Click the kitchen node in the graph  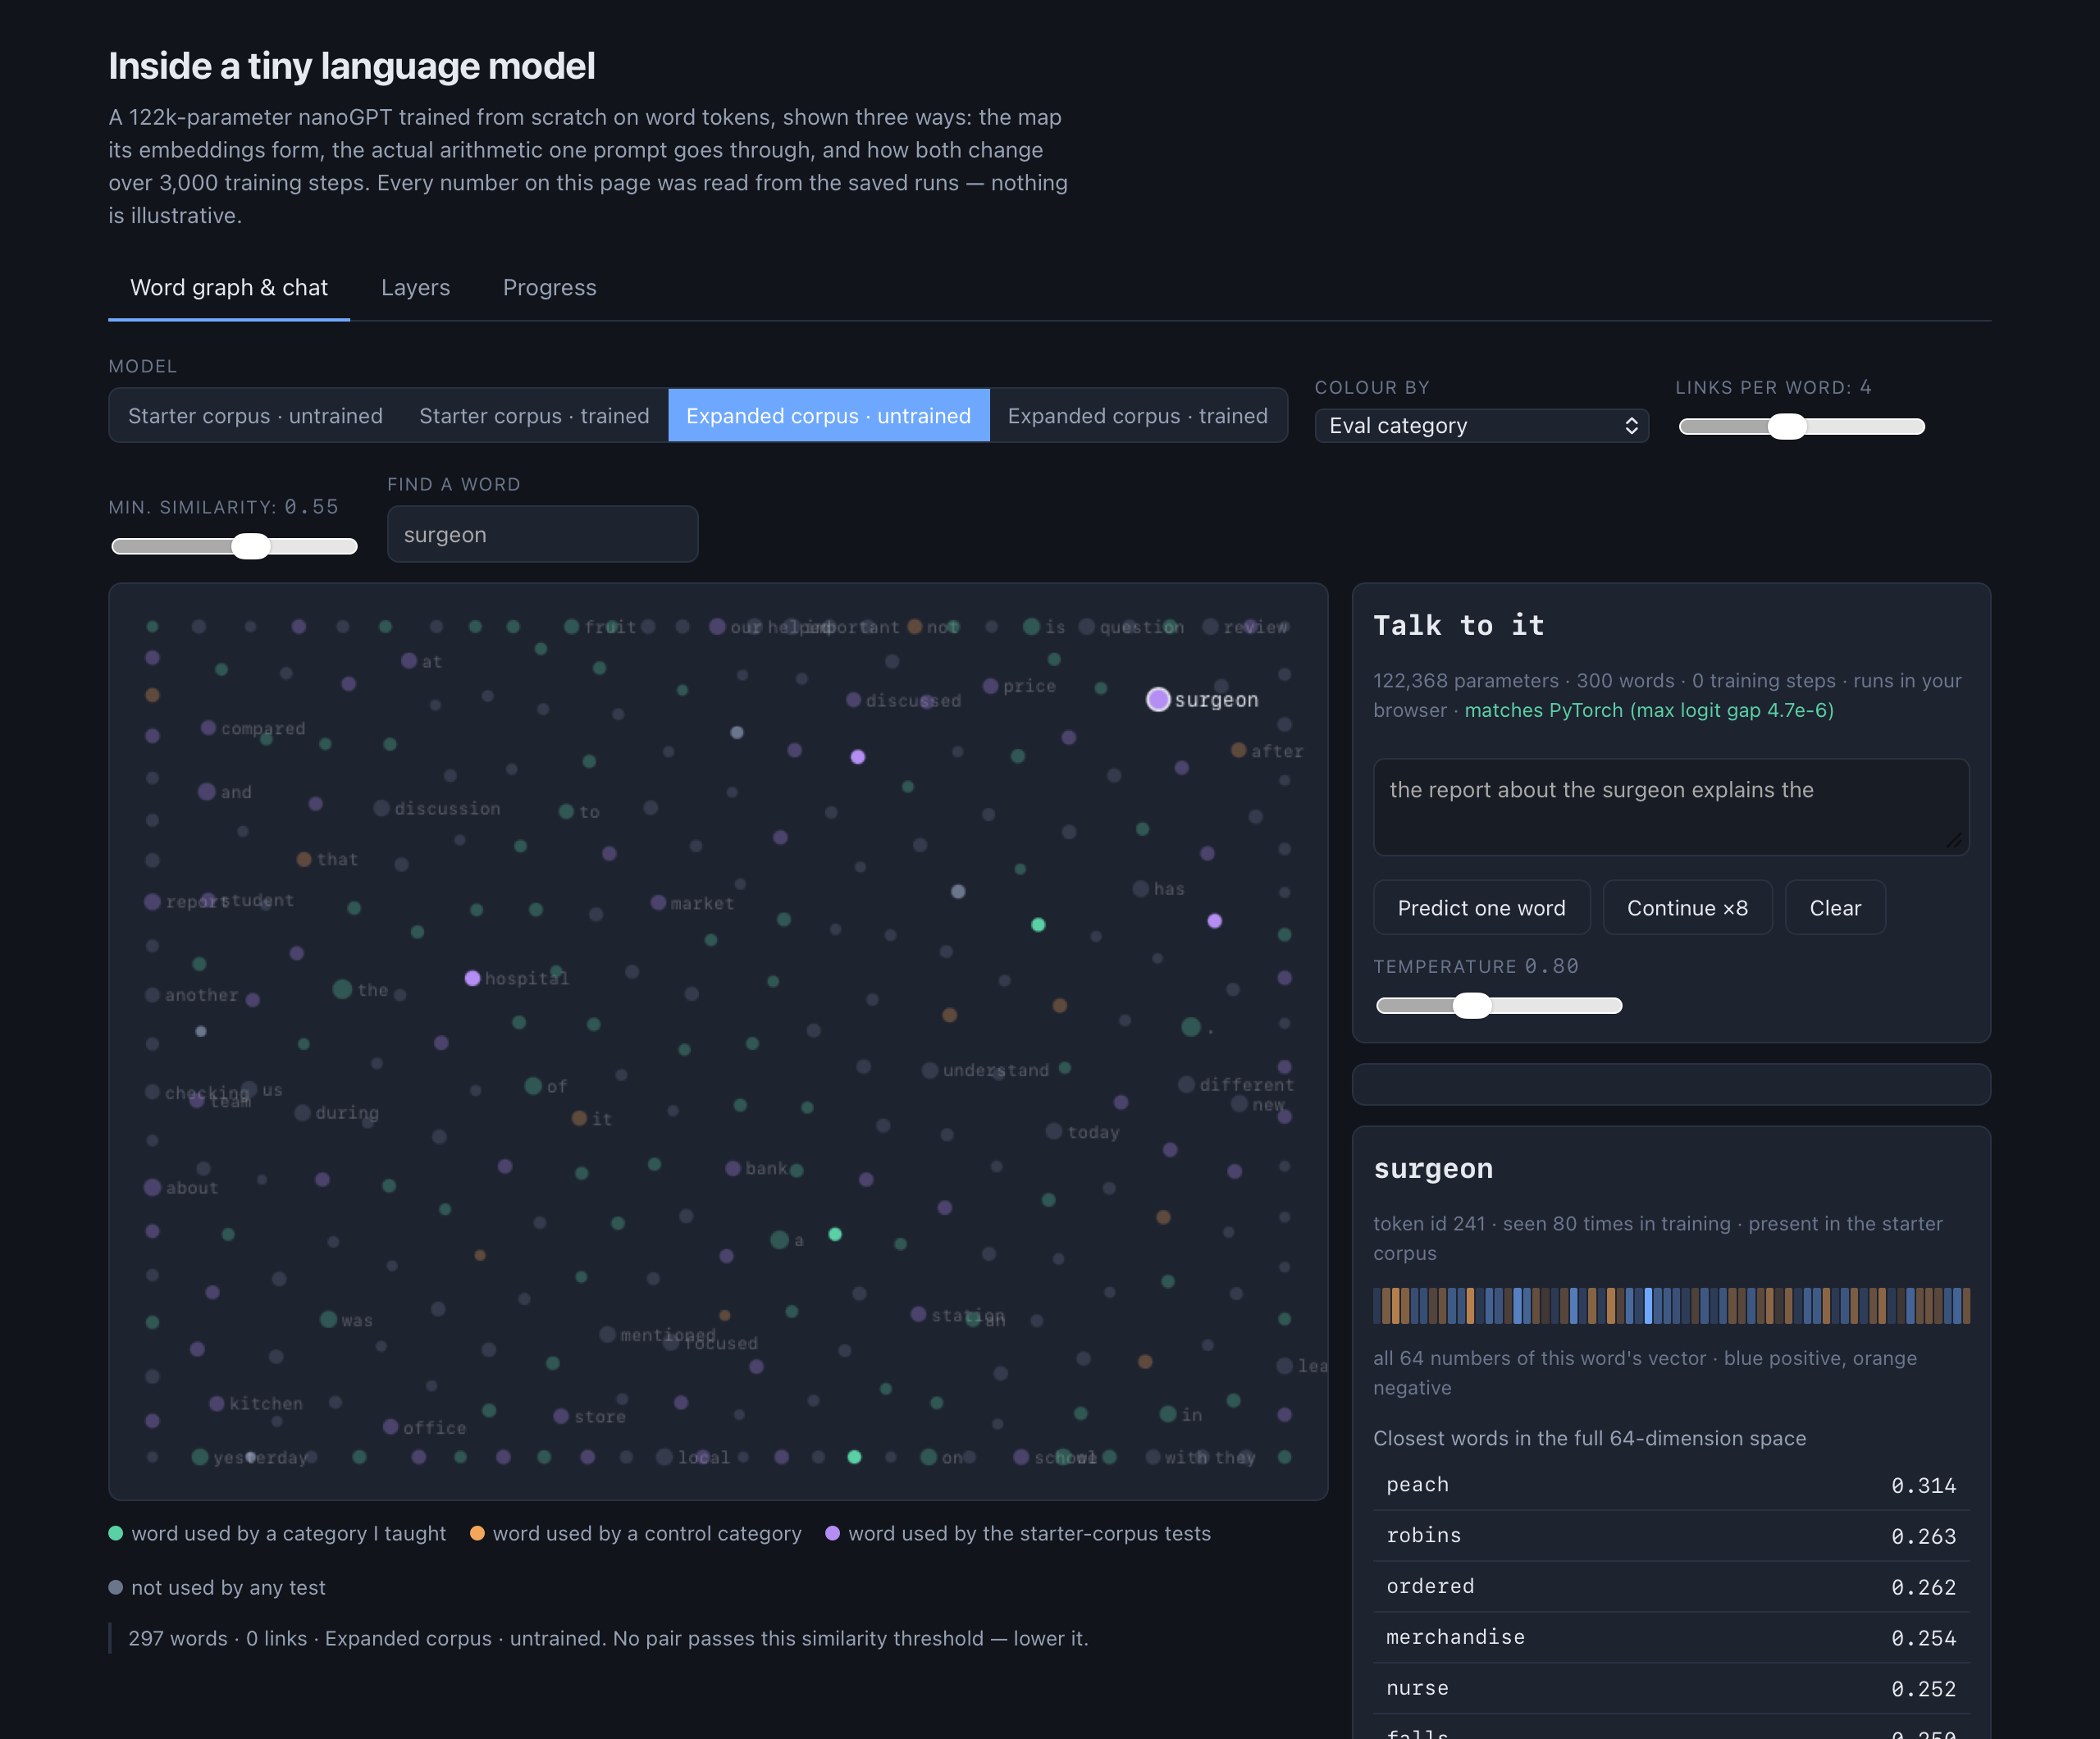216,1404
